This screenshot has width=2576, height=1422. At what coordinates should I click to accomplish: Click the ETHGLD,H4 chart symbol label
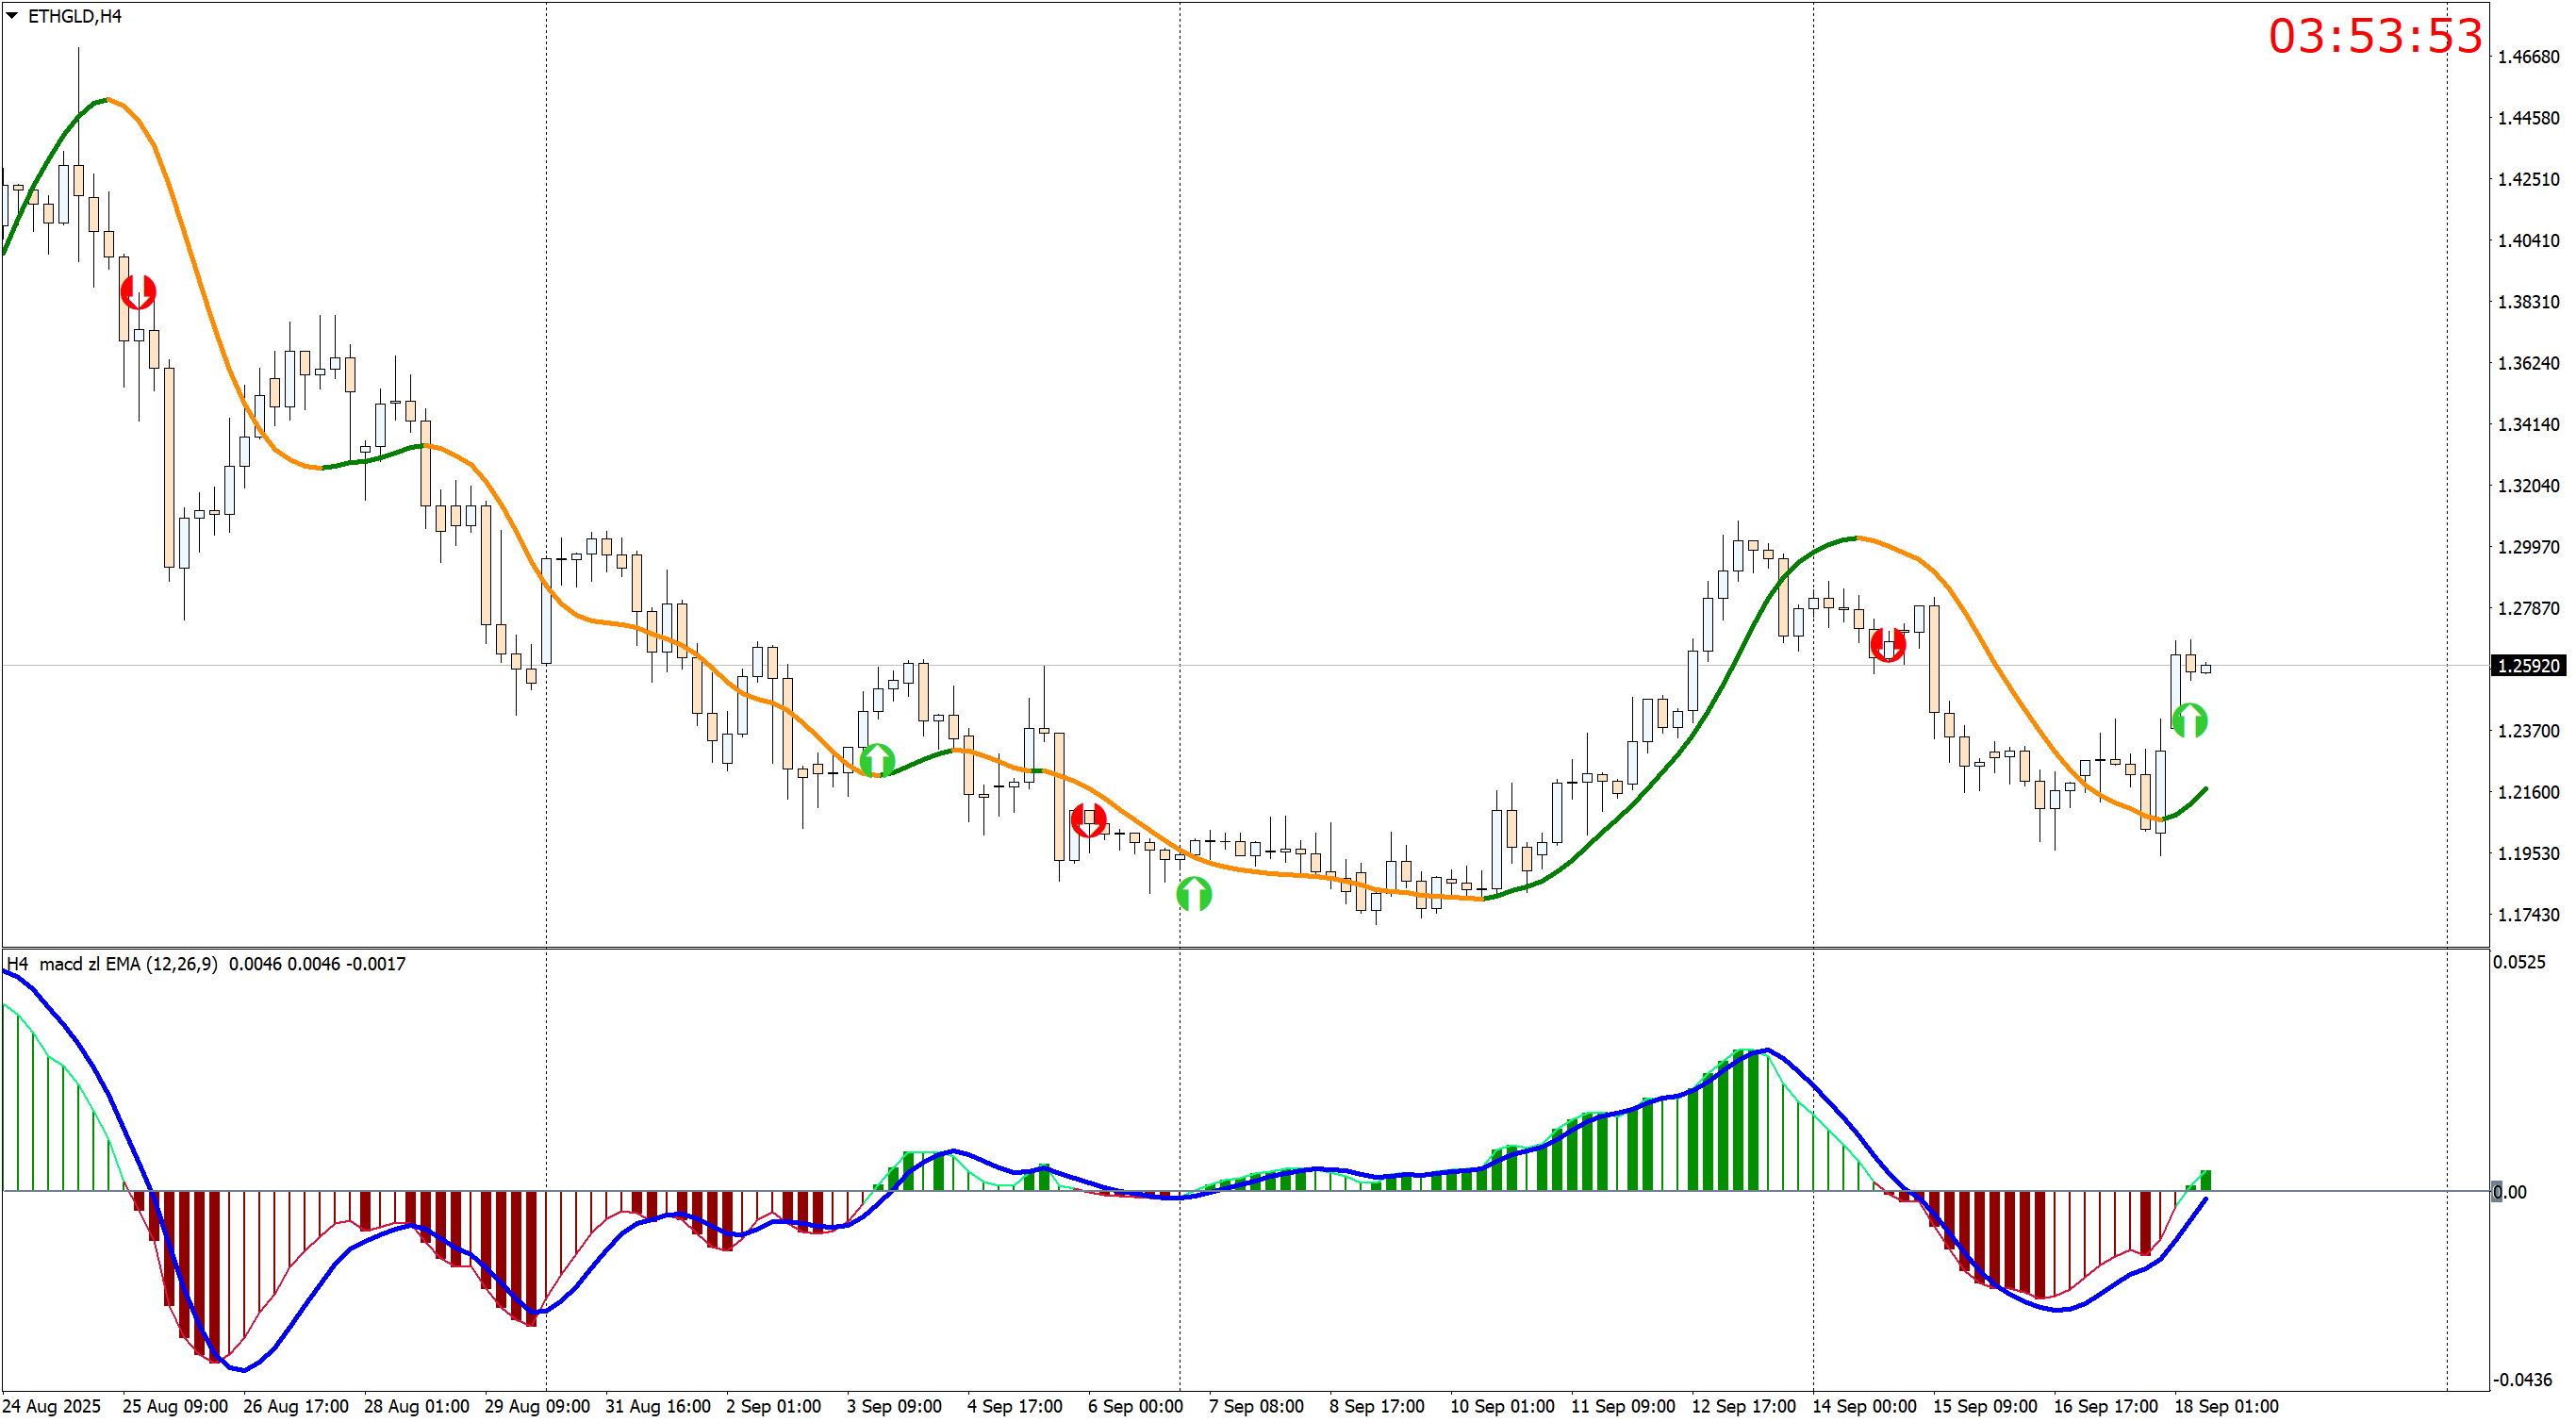(x=75, y=16)
